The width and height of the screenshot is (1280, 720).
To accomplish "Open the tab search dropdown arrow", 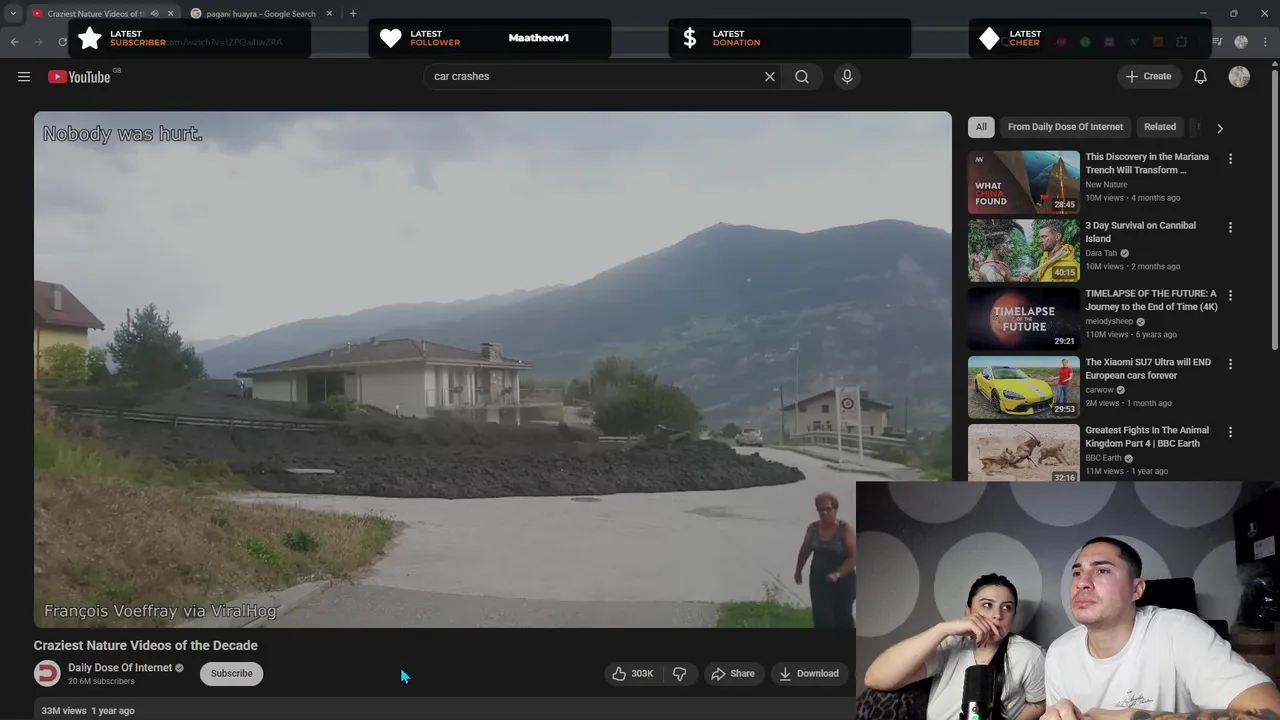I will pyautogui.click(x=13, y=14).
